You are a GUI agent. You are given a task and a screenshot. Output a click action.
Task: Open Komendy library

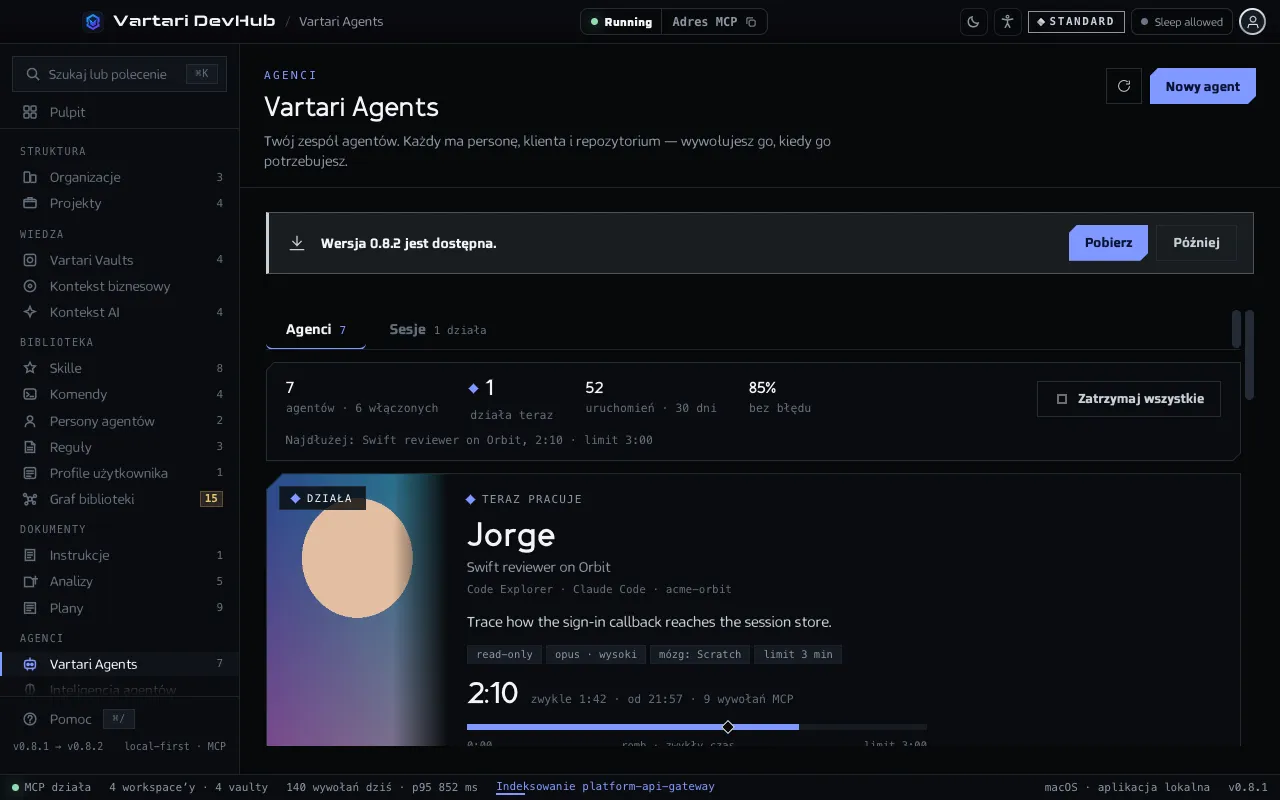point(120,394)
